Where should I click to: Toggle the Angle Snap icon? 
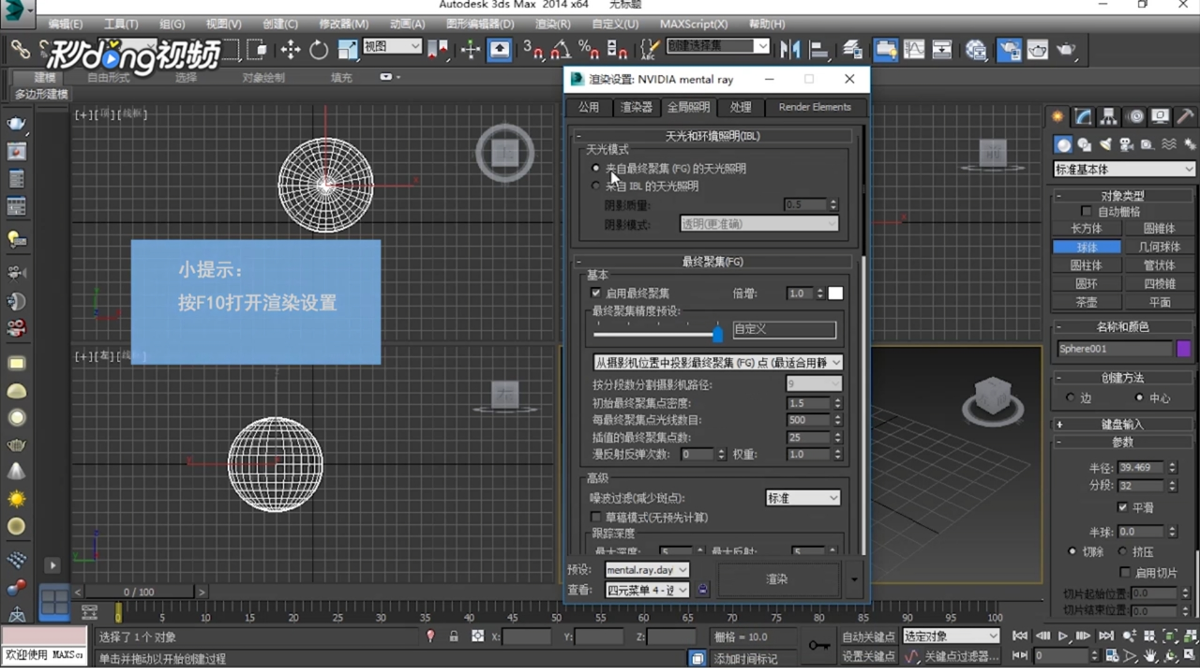tap(560, 49)
